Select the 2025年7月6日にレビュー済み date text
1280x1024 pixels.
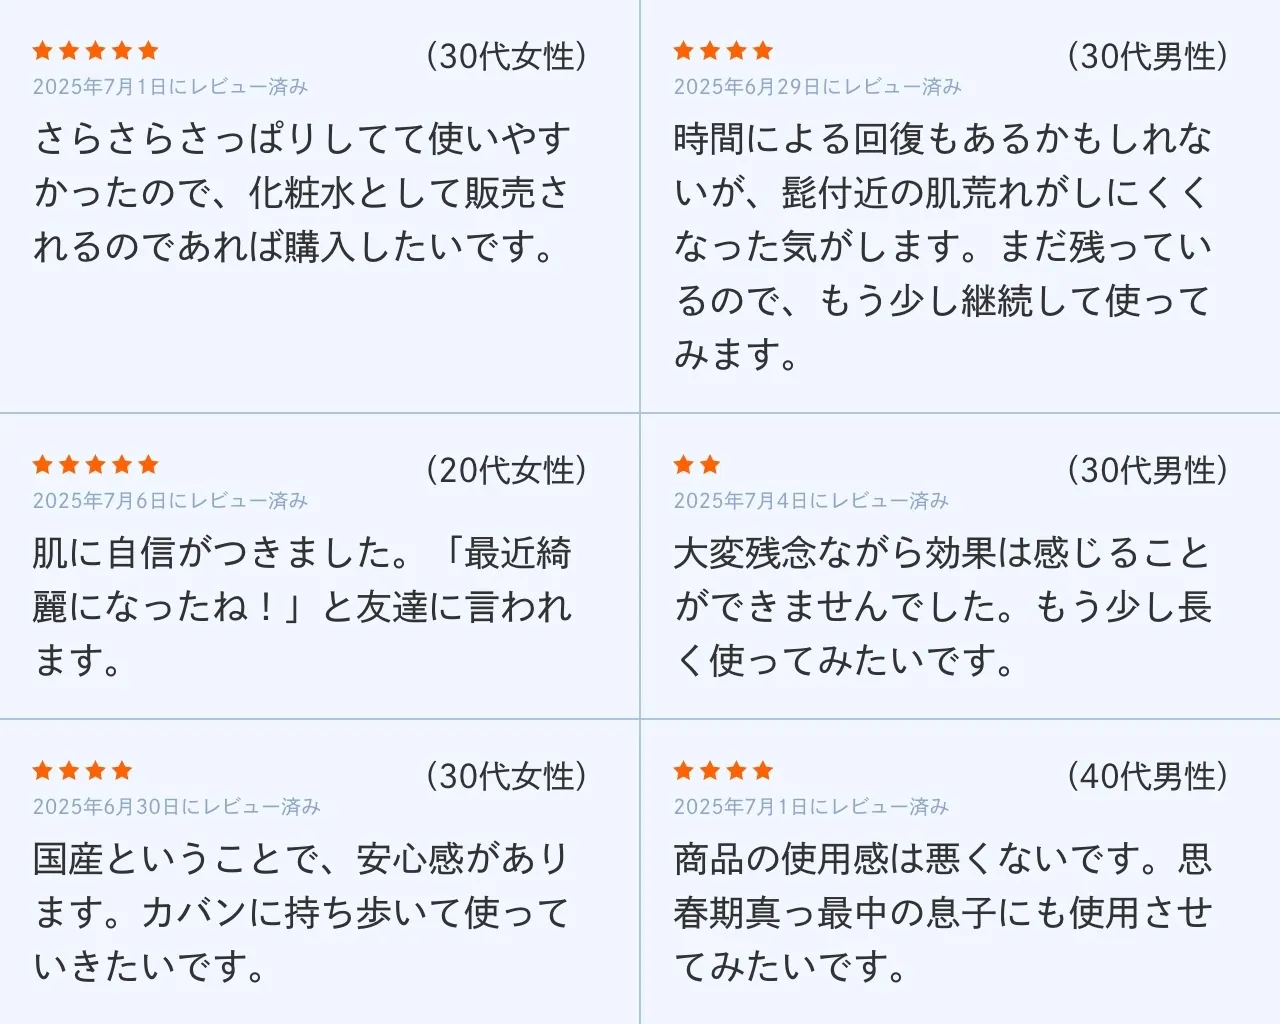click(170, 501)
